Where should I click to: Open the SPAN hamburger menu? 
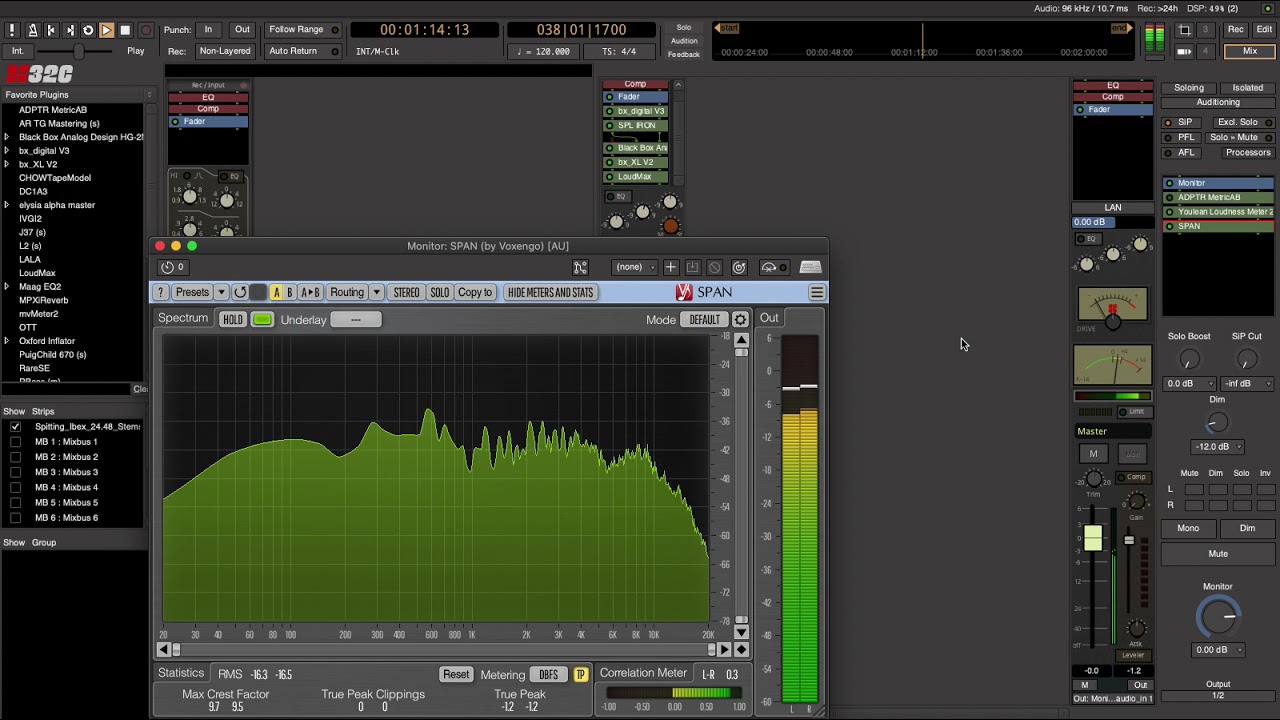817,292
